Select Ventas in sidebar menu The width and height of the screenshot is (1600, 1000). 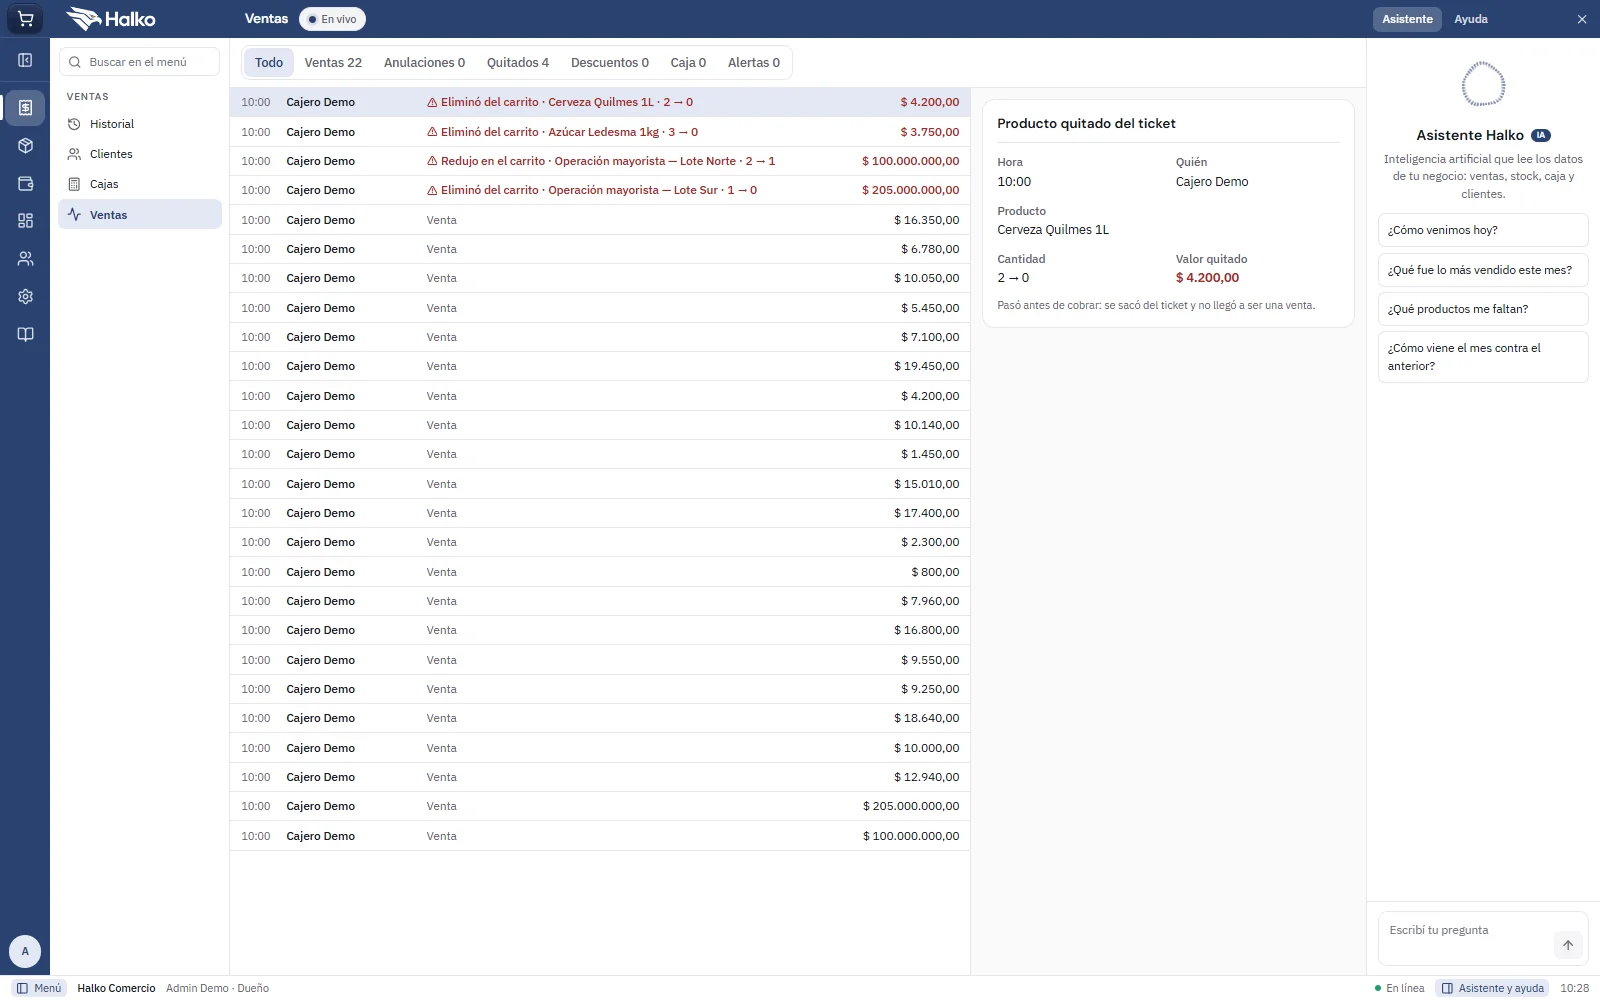coord(140,214)
